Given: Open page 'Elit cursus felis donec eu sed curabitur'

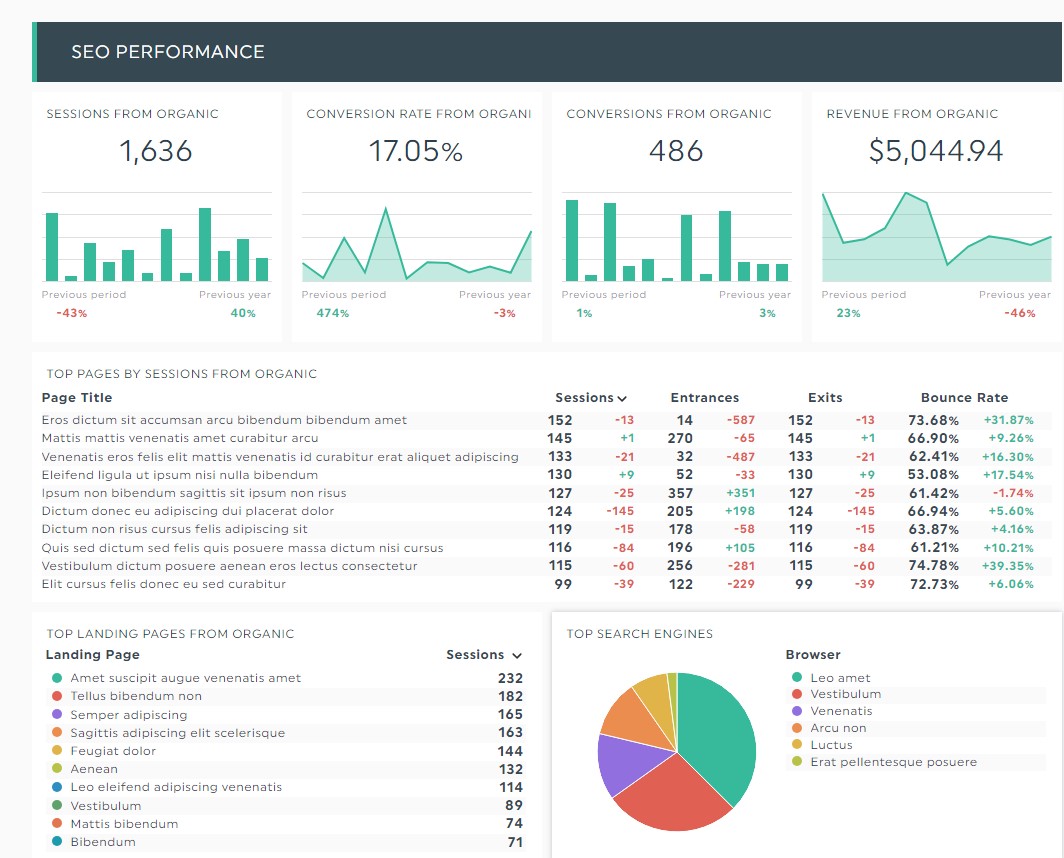Looking at the screenshot, I should pyautogui.click(x=164, y=584).
